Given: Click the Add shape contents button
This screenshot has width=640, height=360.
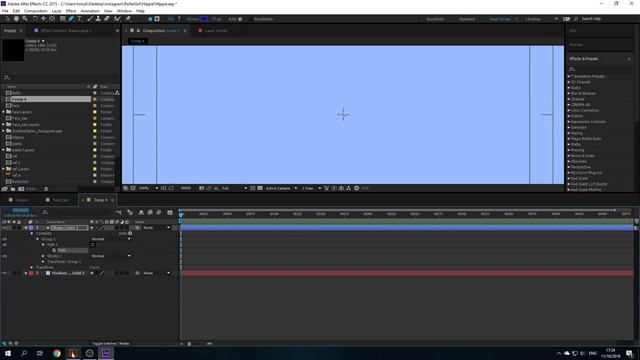Looking at the screenshot, I should 130,233.
